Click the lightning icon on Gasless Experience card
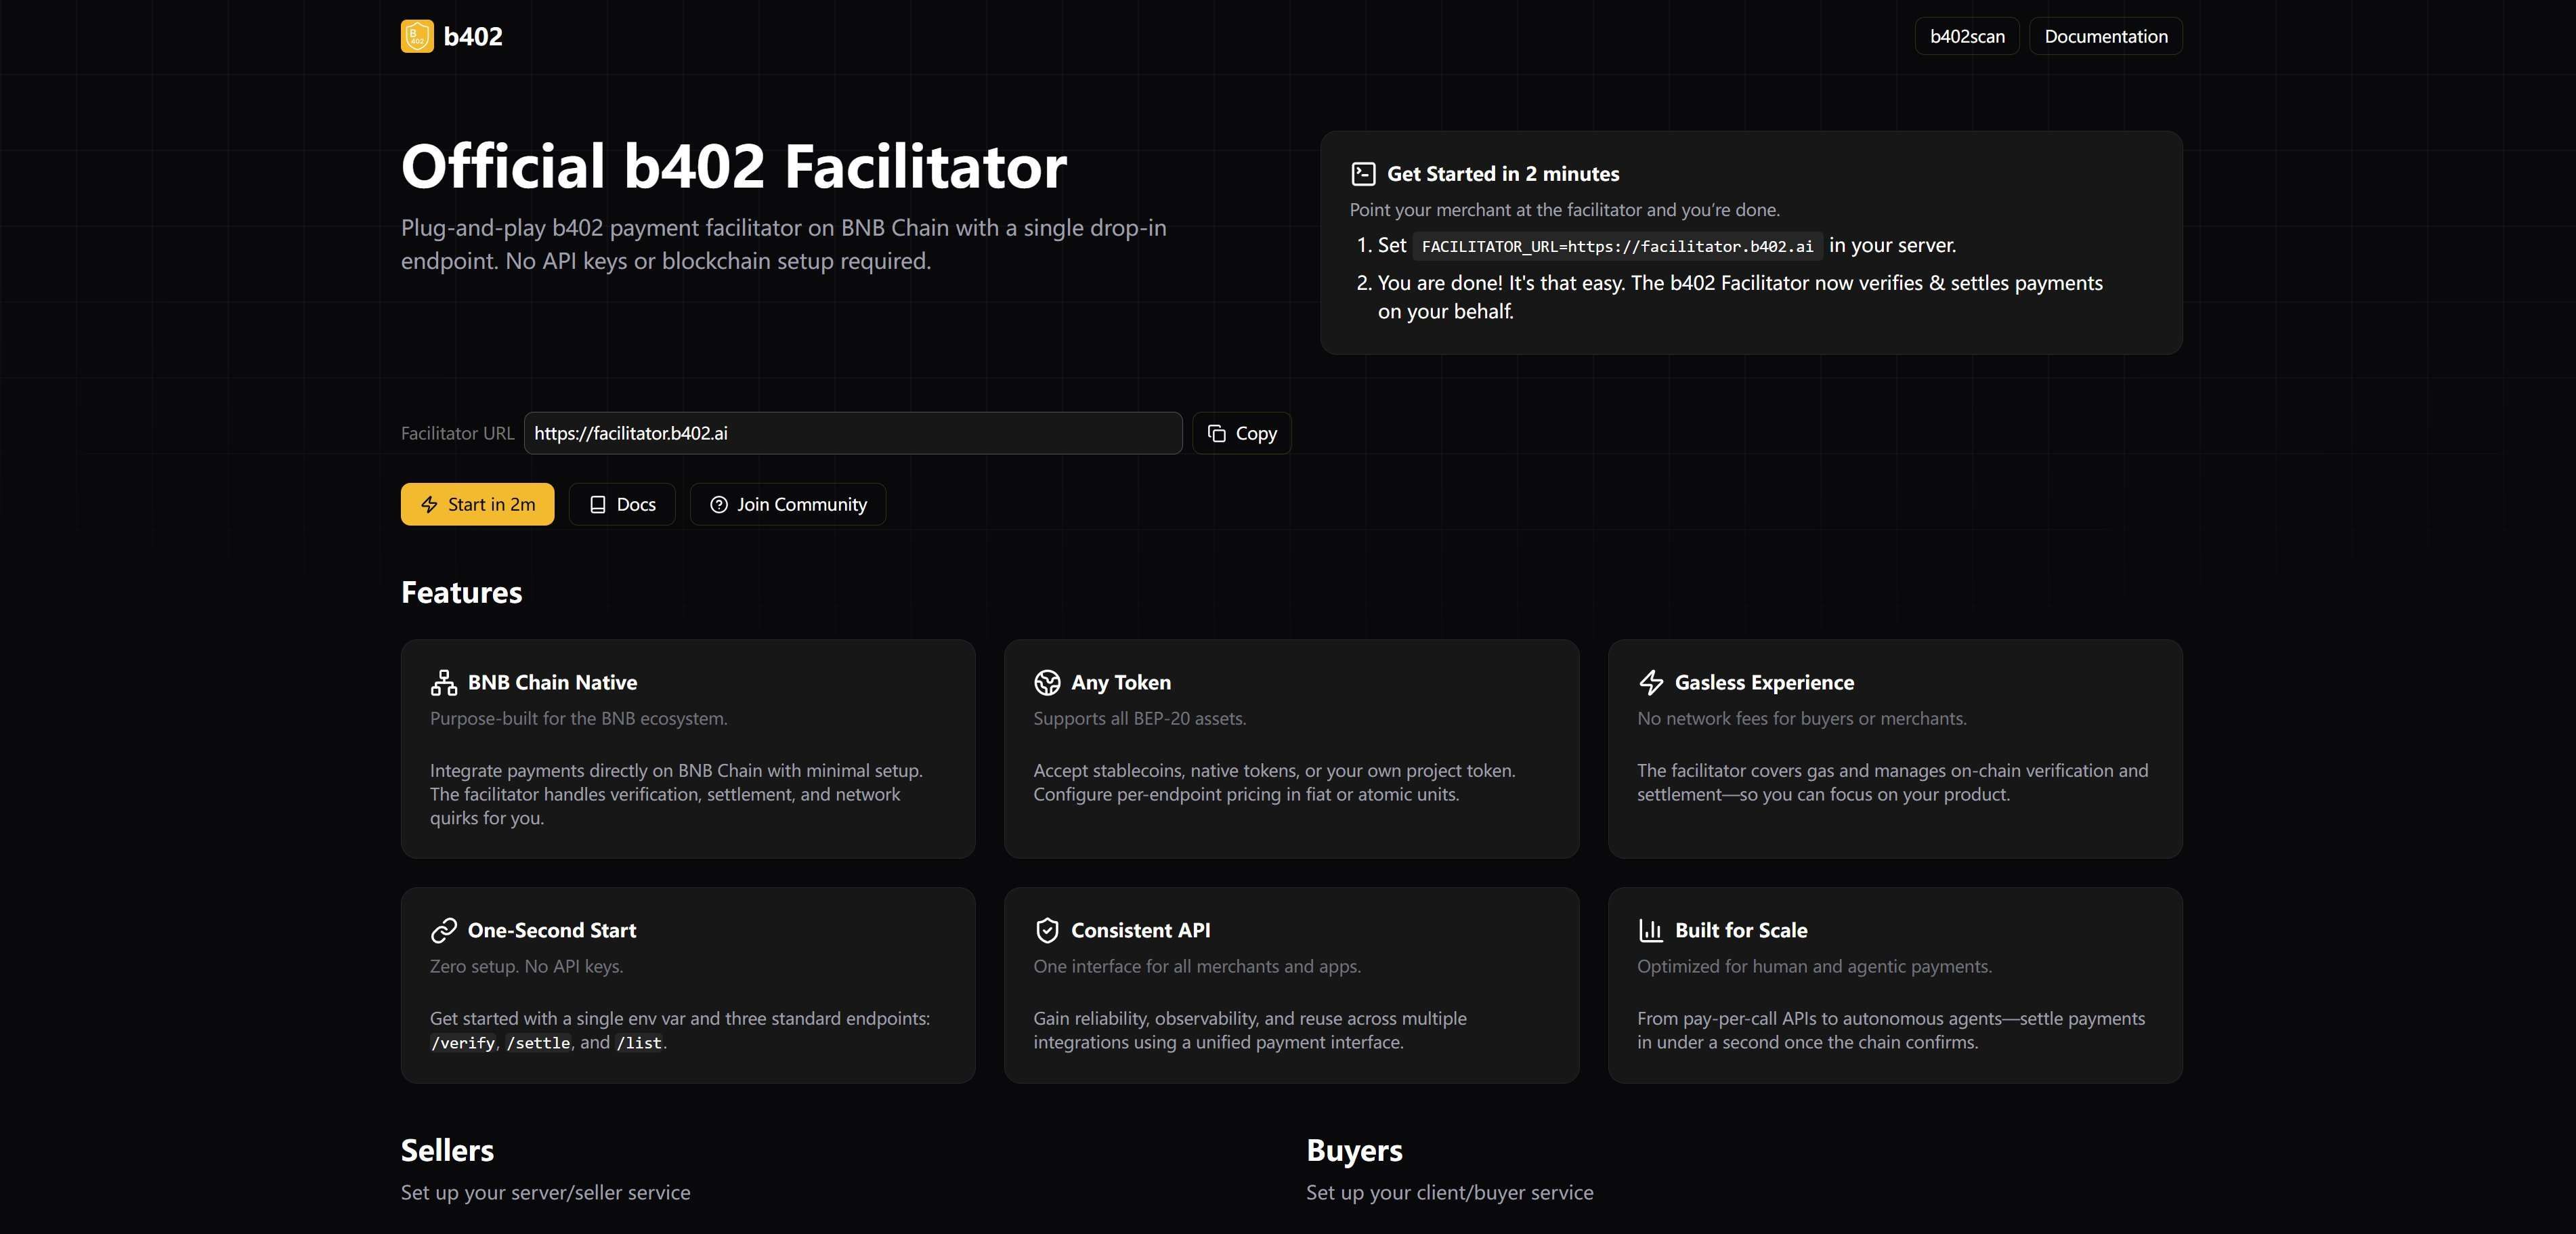Viewport: 2576px width, 1234px height. point(1651,683)
